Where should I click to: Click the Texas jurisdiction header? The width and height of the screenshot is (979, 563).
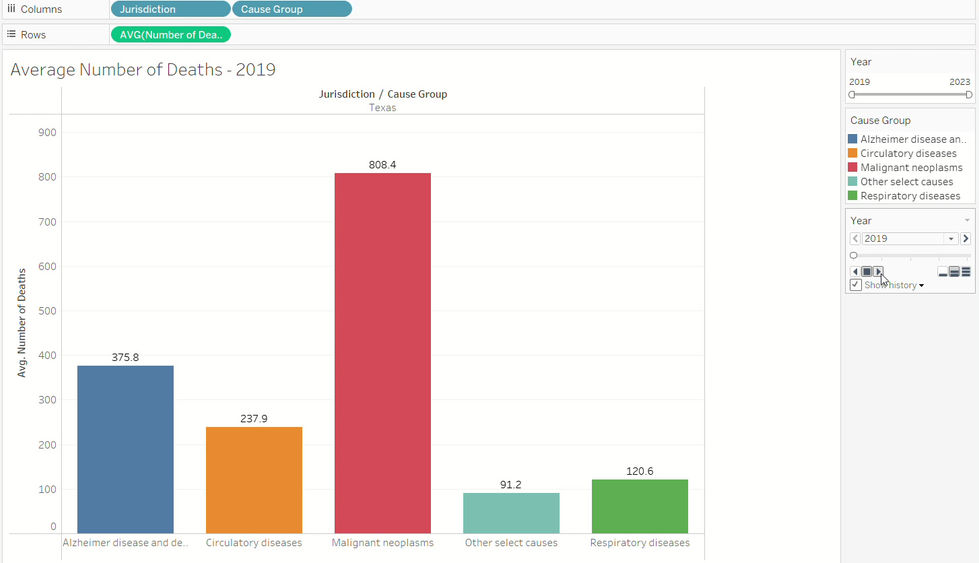382,107
